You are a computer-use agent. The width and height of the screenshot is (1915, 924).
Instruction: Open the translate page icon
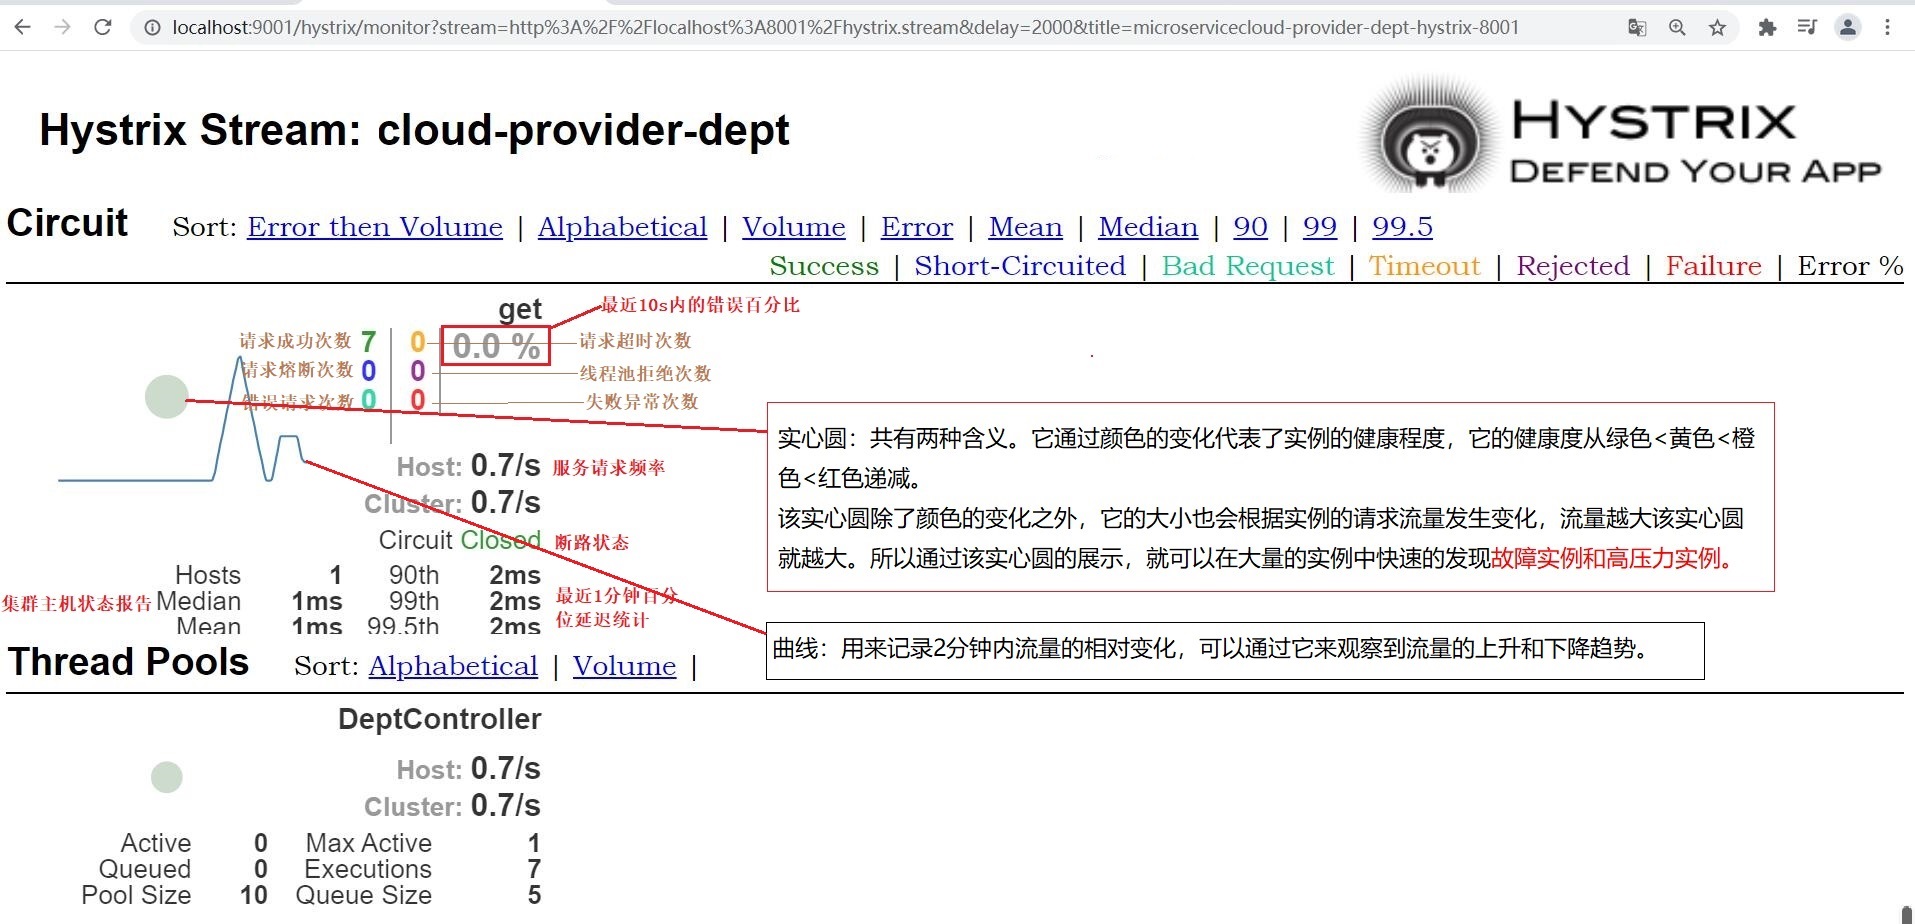click(1637, 28)
